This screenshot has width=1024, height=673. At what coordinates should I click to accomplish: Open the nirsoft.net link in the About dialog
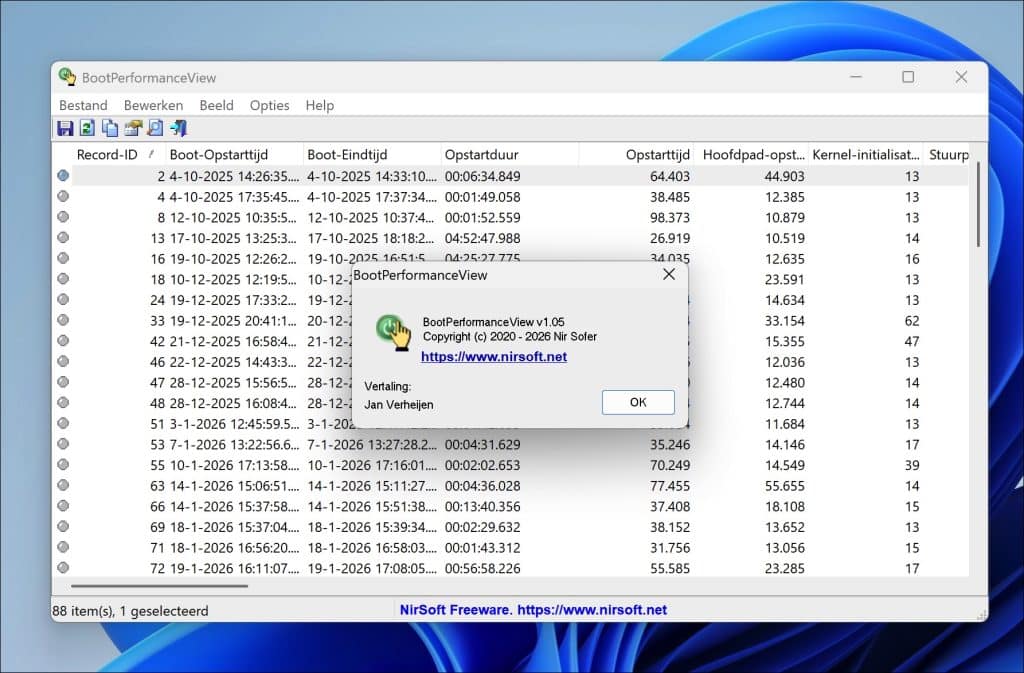pyautogui.click(x=494, y=356)
